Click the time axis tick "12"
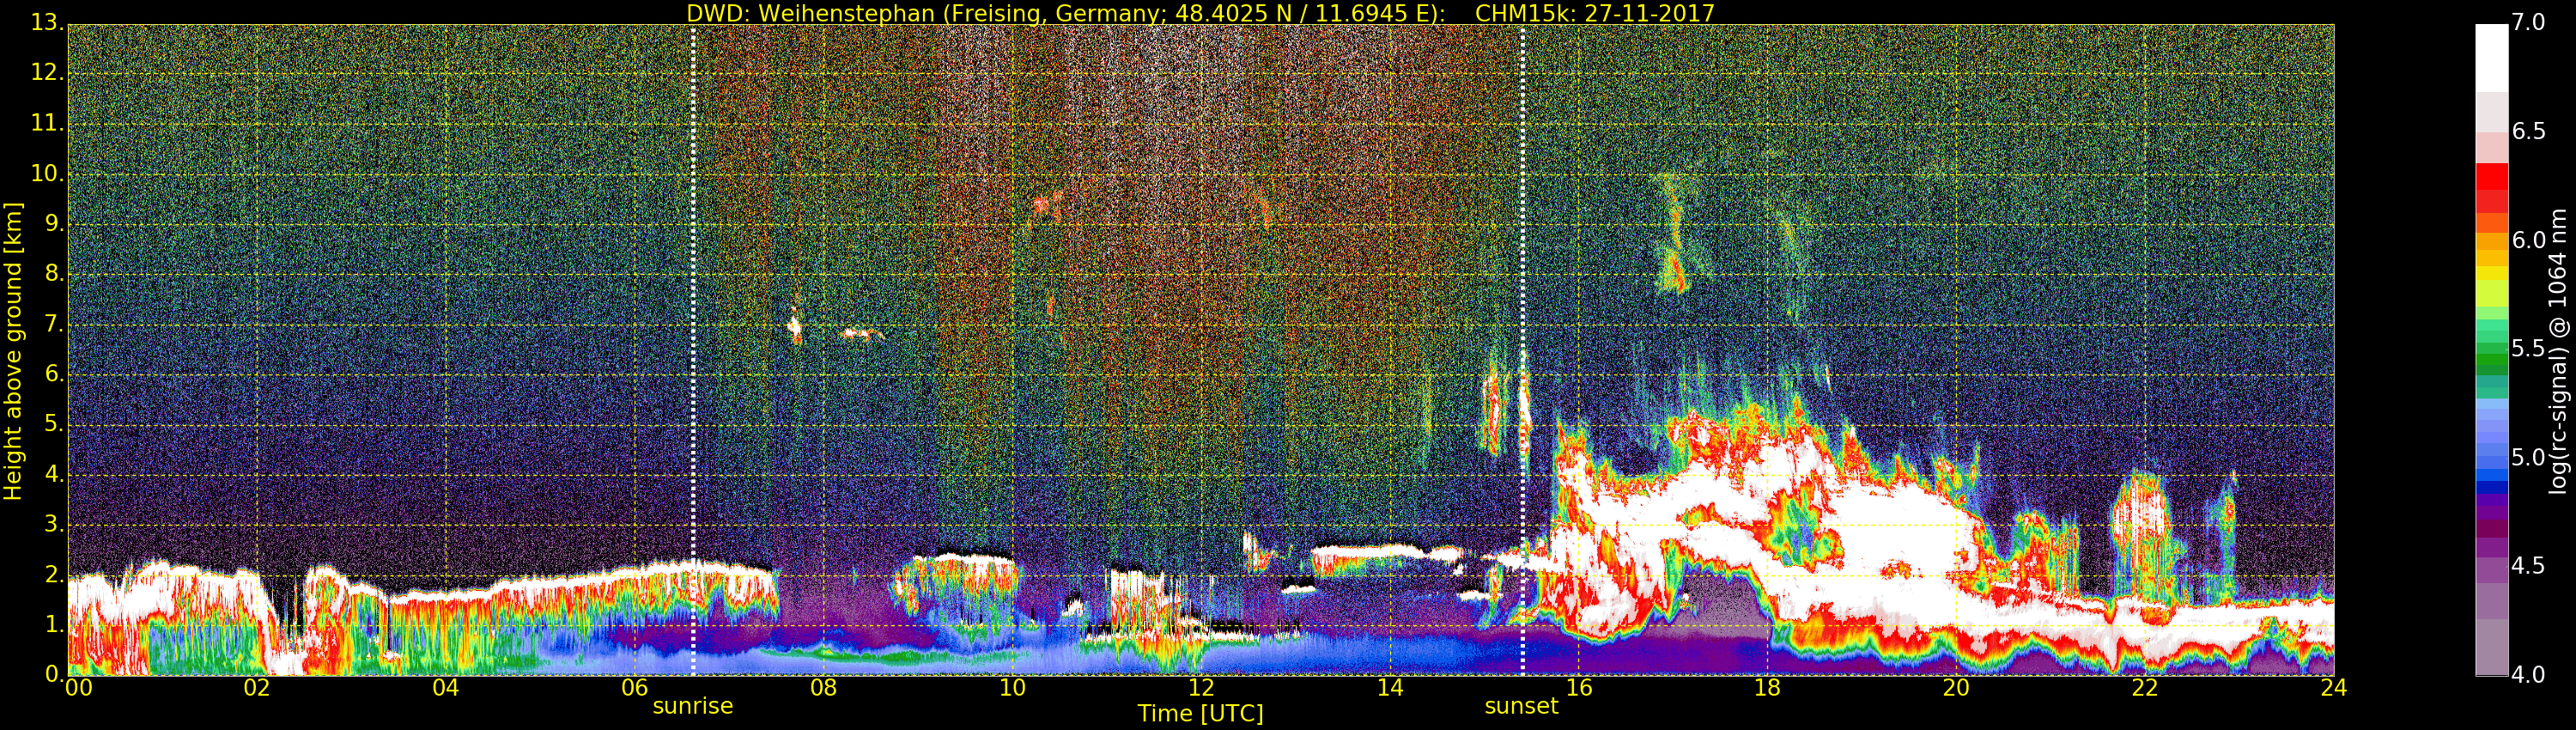The image size is (2576, 730). [1201, 687]
